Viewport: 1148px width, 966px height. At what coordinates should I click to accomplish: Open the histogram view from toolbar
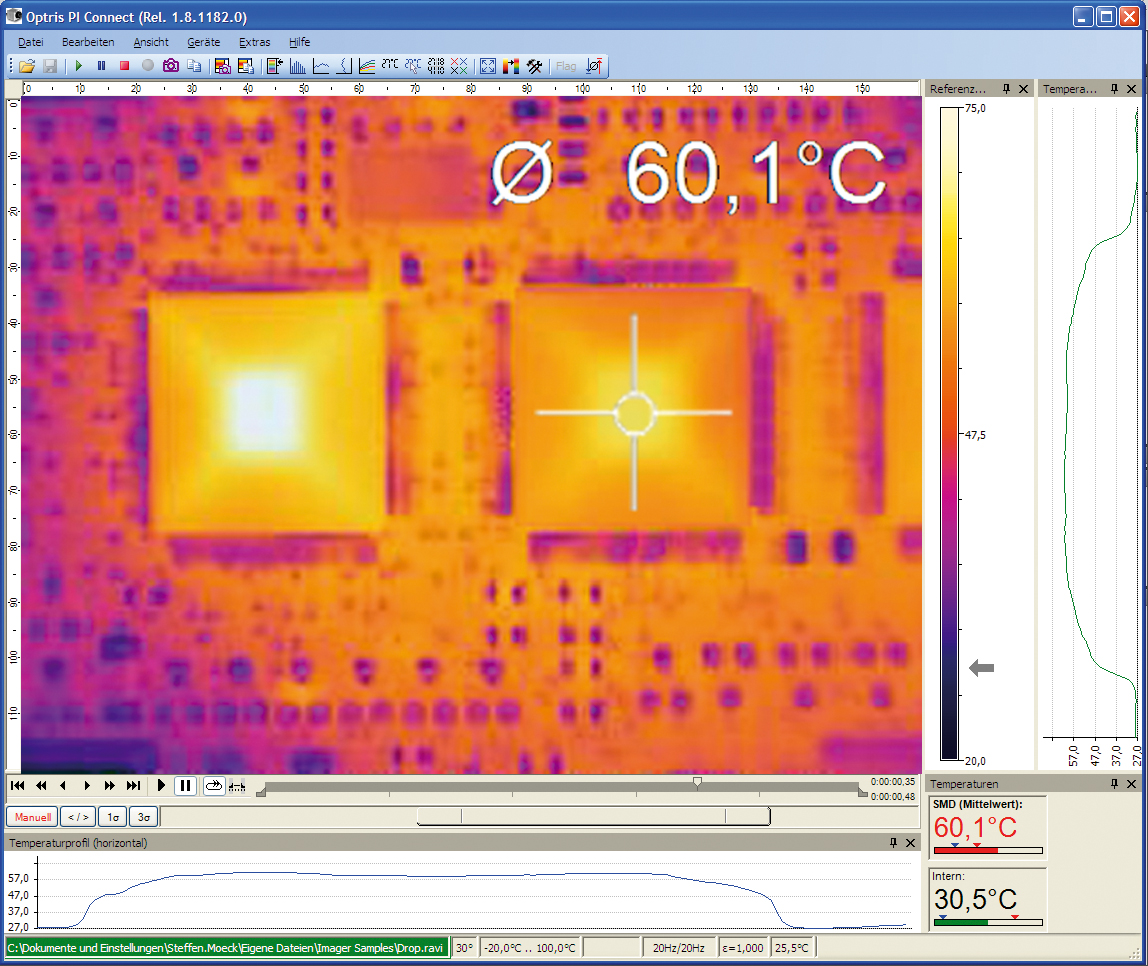point(298,66)
